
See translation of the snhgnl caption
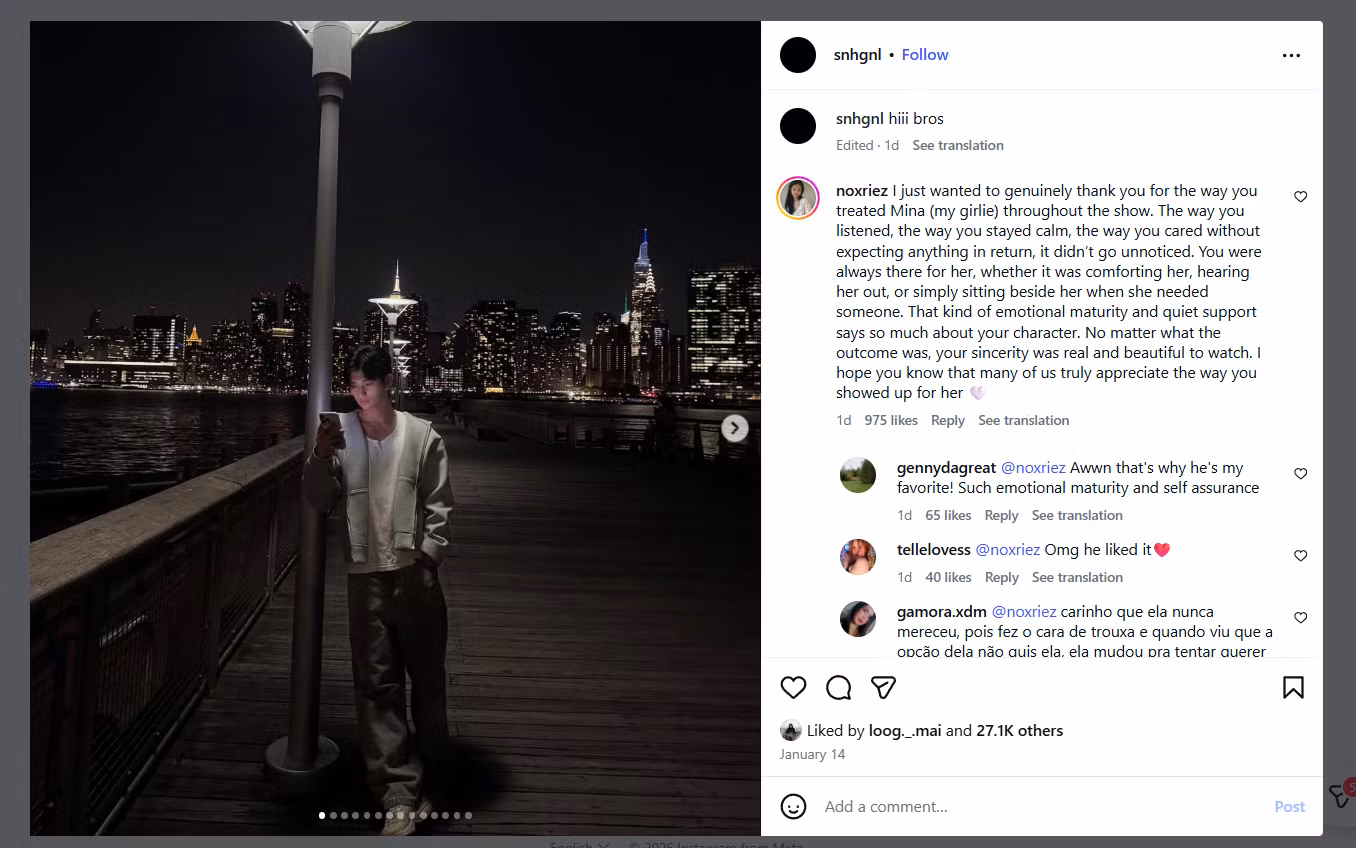[x=957, y=145]
